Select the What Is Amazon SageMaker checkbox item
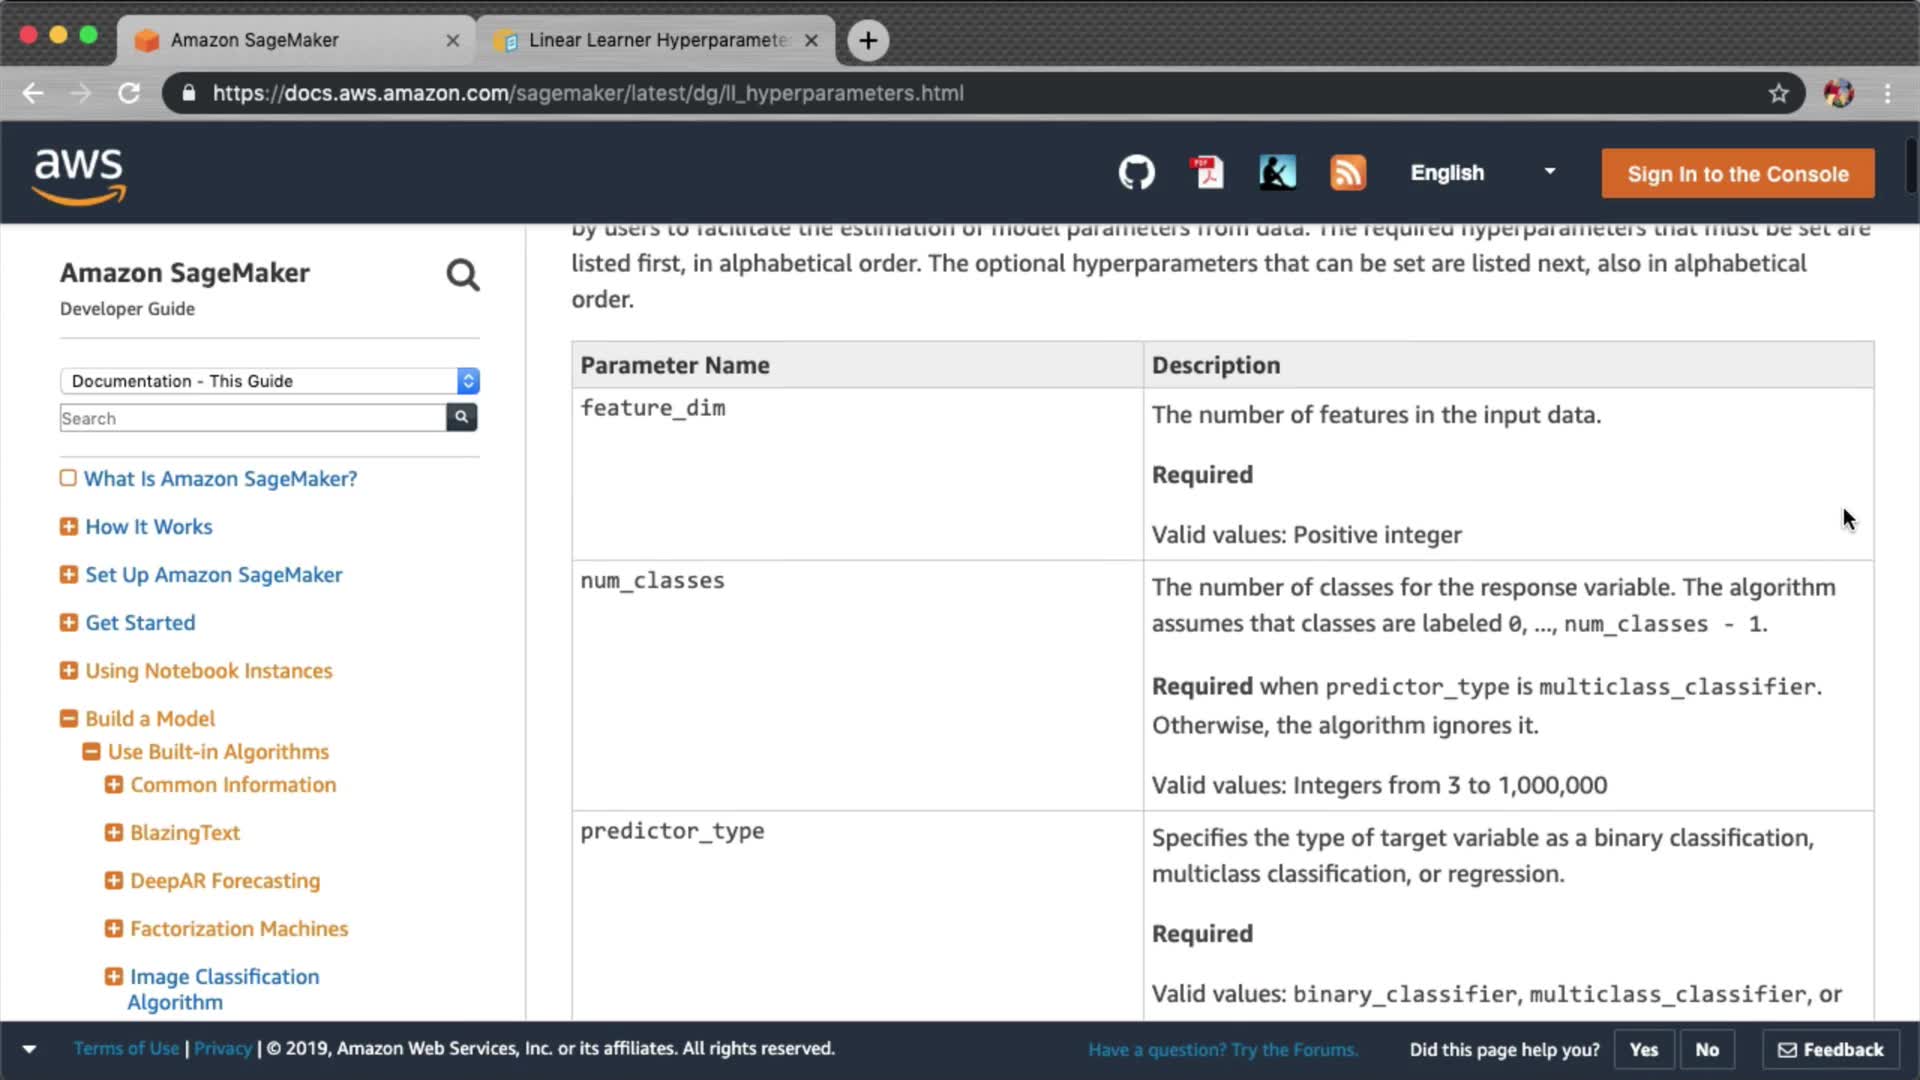The image size is (1920, 1080). click(x=68, y=478)
